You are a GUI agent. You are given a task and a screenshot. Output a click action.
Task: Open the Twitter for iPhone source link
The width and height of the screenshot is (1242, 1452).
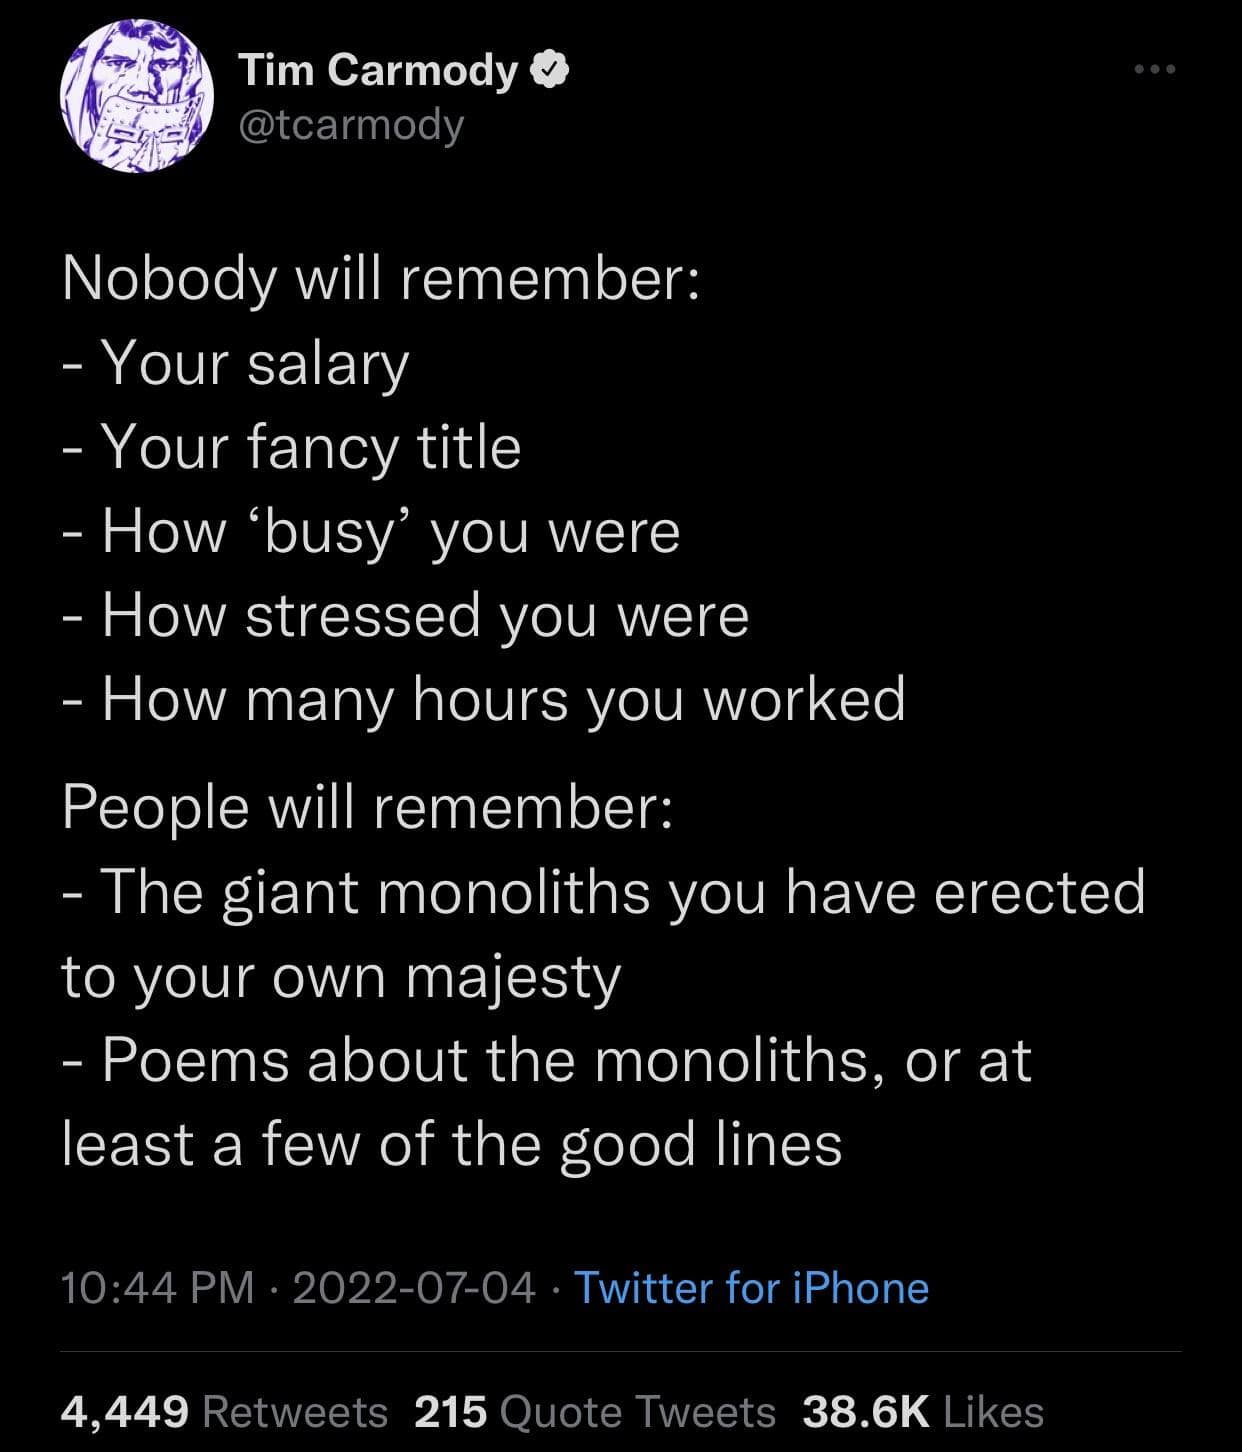click(751, 1287)
